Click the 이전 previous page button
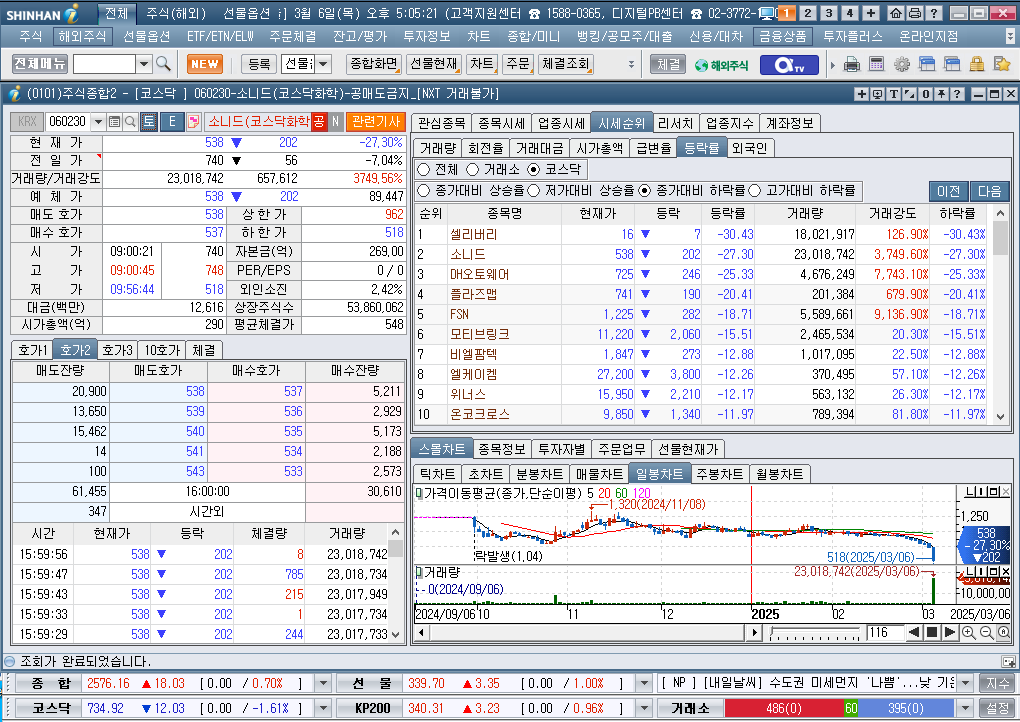1020x722 pixels. click(x=948, y=191)
